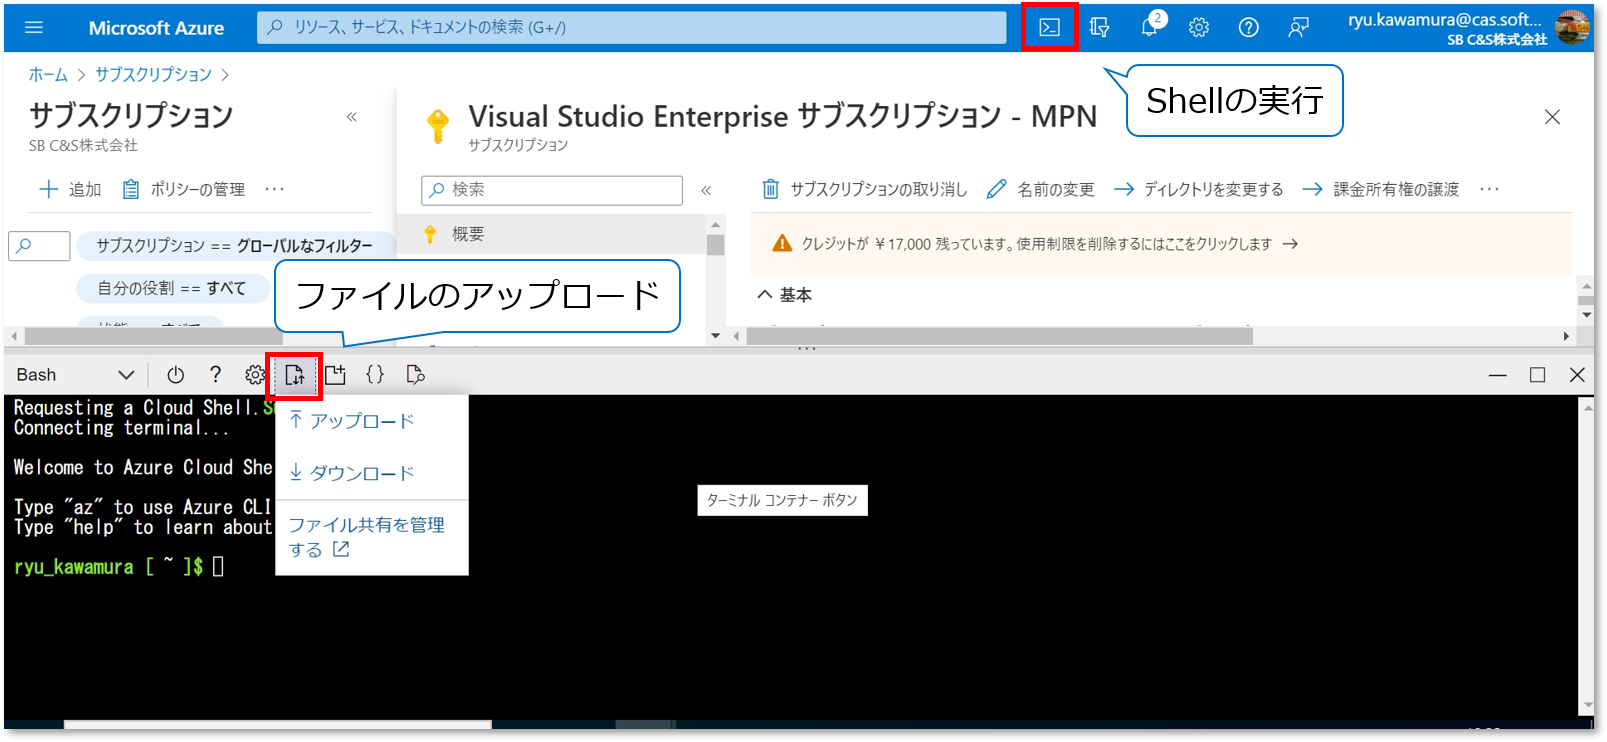Click the pencil icon for rename
This screenshot has height=742, width=1607.
996,189
